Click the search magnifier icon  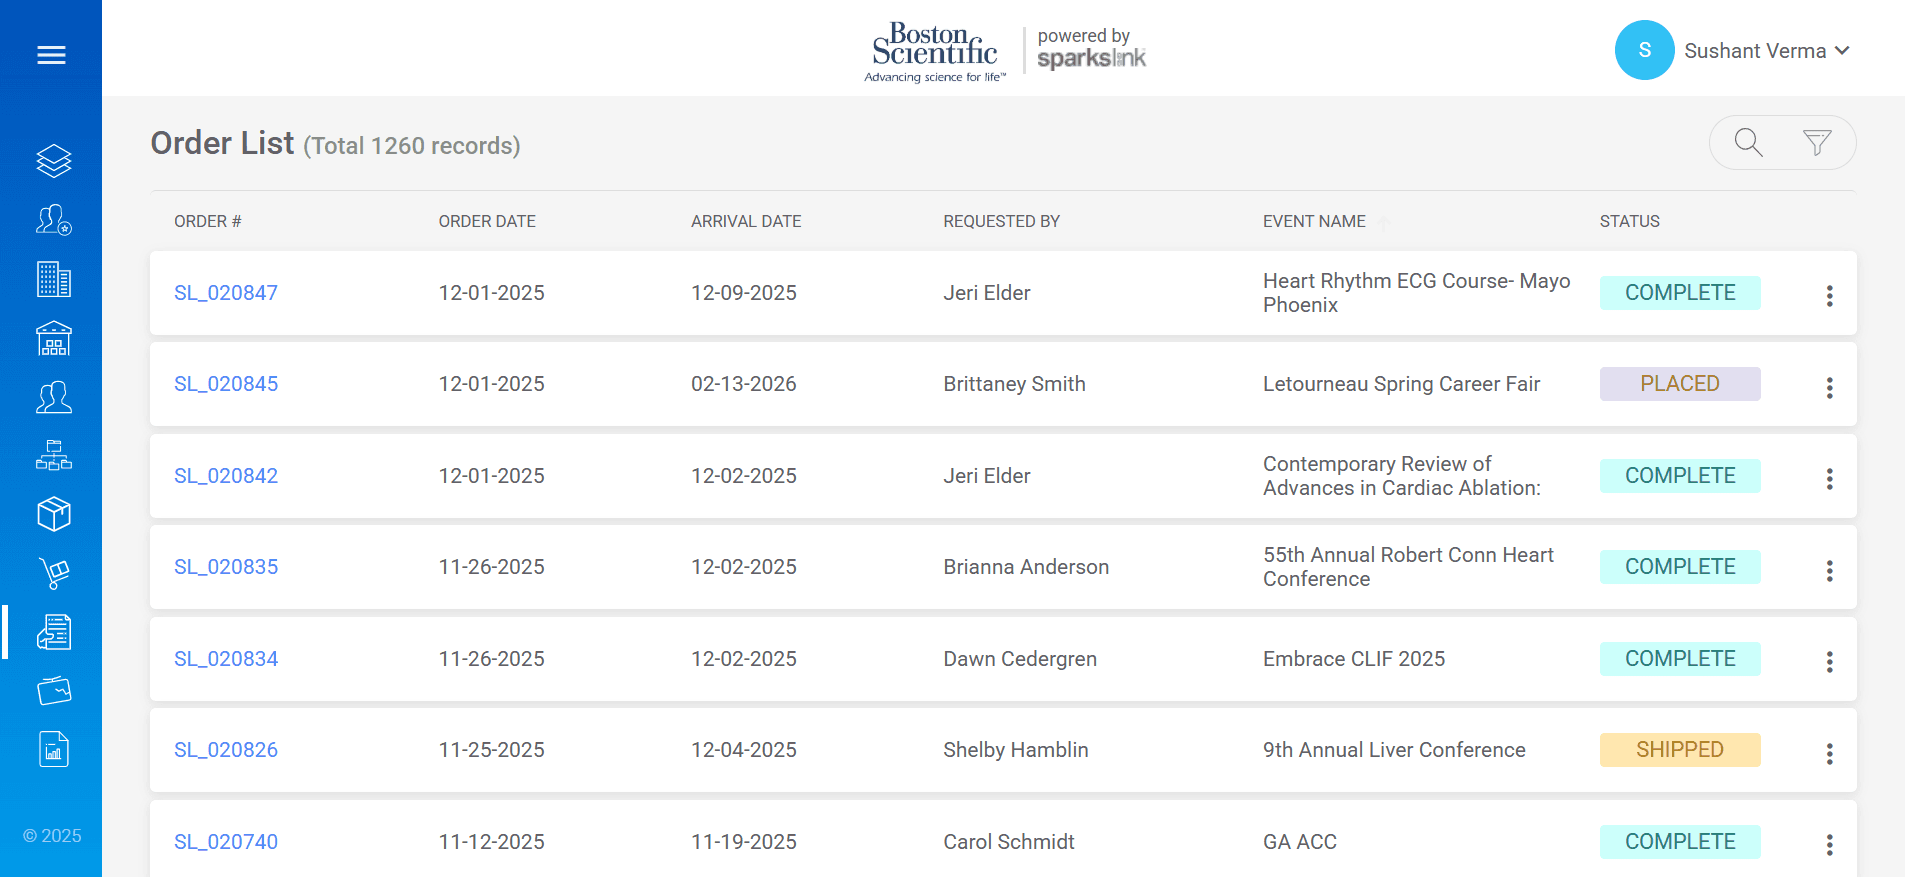(1748, 142)
